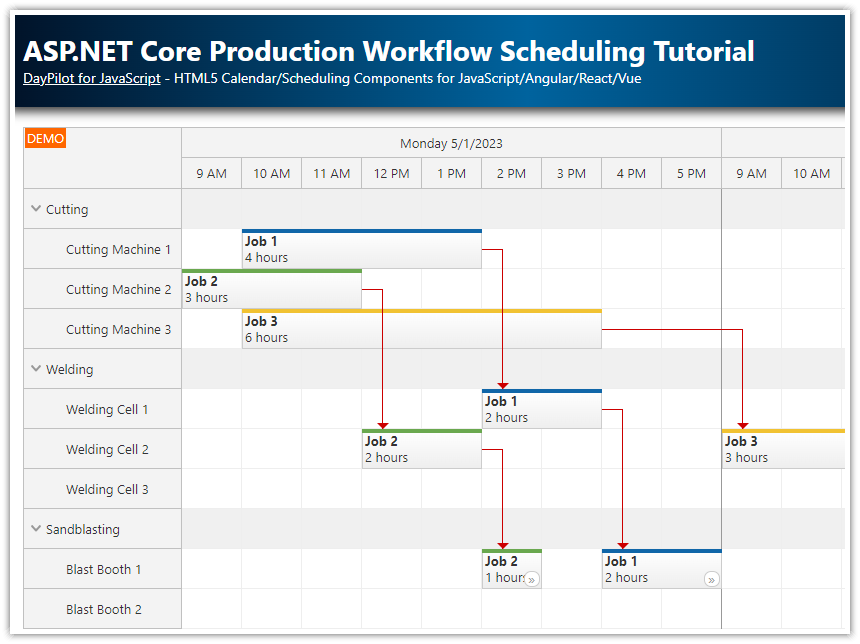Select Job 2 on Welding Cell 2
This screenshot has width=860, height=644.
tap(421, 449)
